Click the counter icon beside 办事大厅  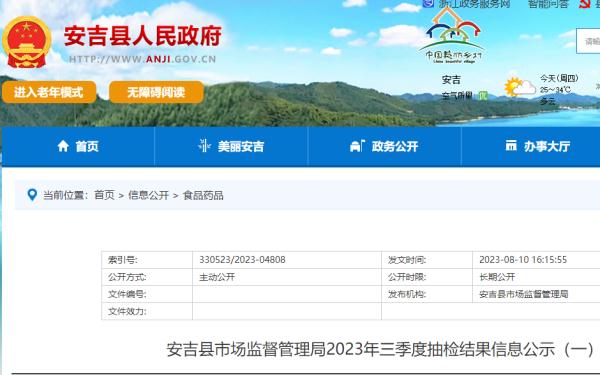tap(511, 145)
